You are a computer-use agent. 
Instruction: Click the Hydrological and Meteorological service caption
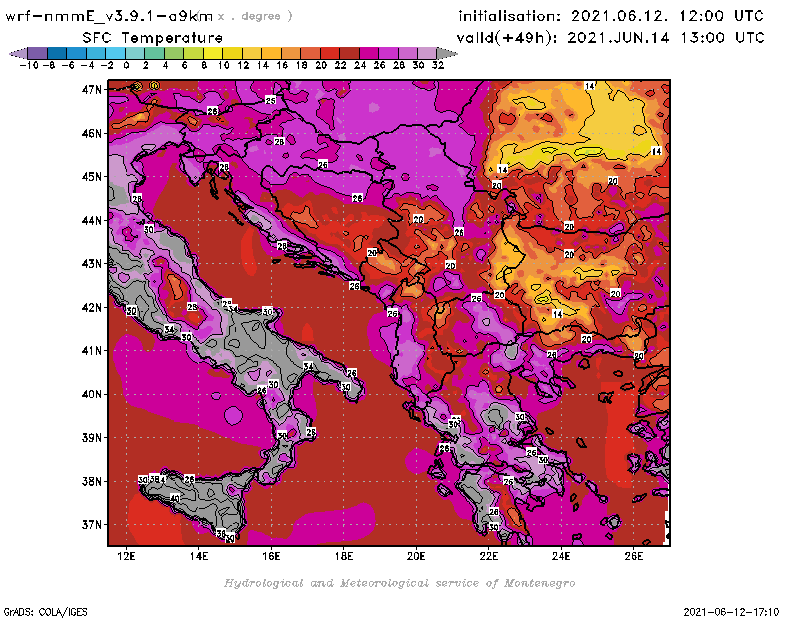click(399, 583)
